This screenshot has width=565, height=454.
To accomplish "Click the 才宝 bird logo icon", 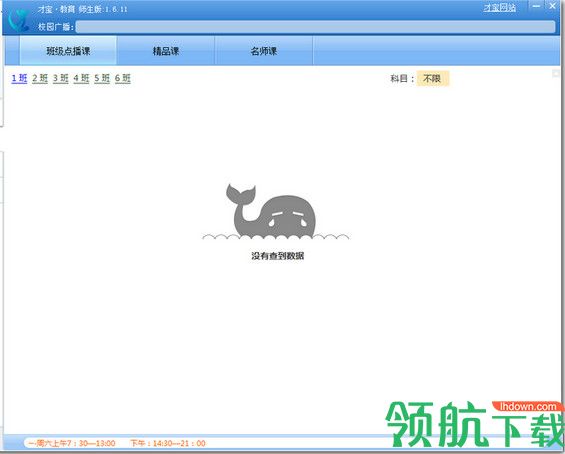I will pyautogui.click(x=18, y=19).
